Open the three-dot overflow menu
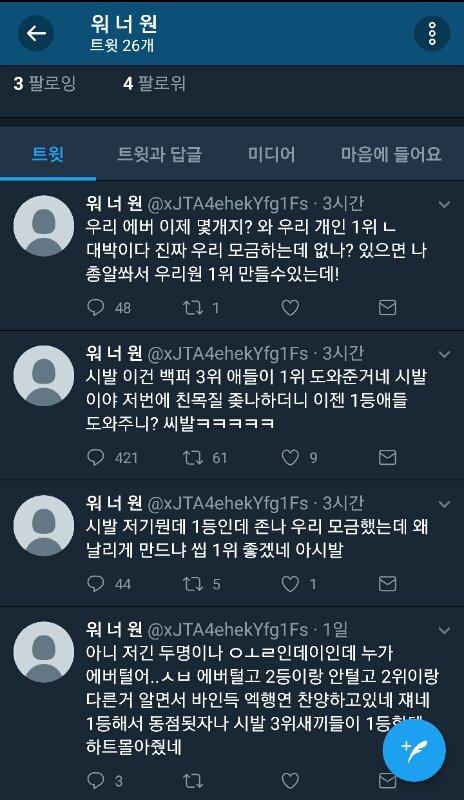The image size is (464, 800). click(432, 34)
